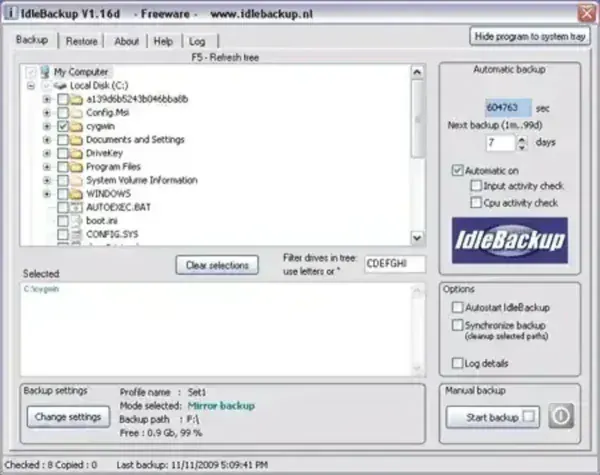This screenshot has width=600, height=475.
Task: Expand the Documents and Settings node
Action: [47, 140]
